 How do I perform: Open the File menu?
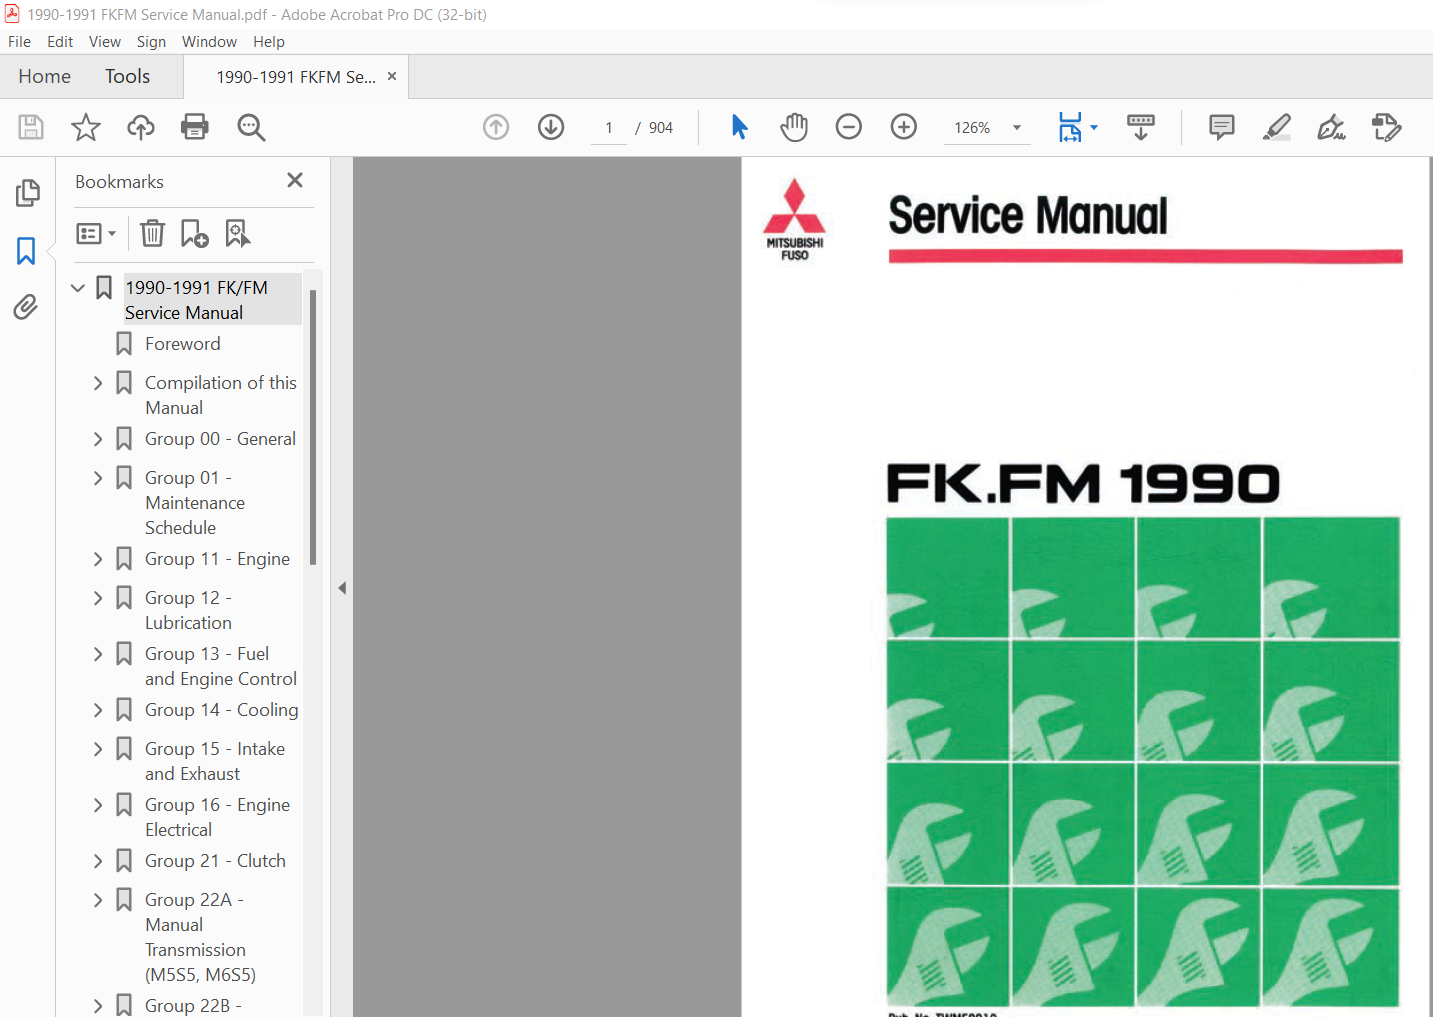point(19,42)
